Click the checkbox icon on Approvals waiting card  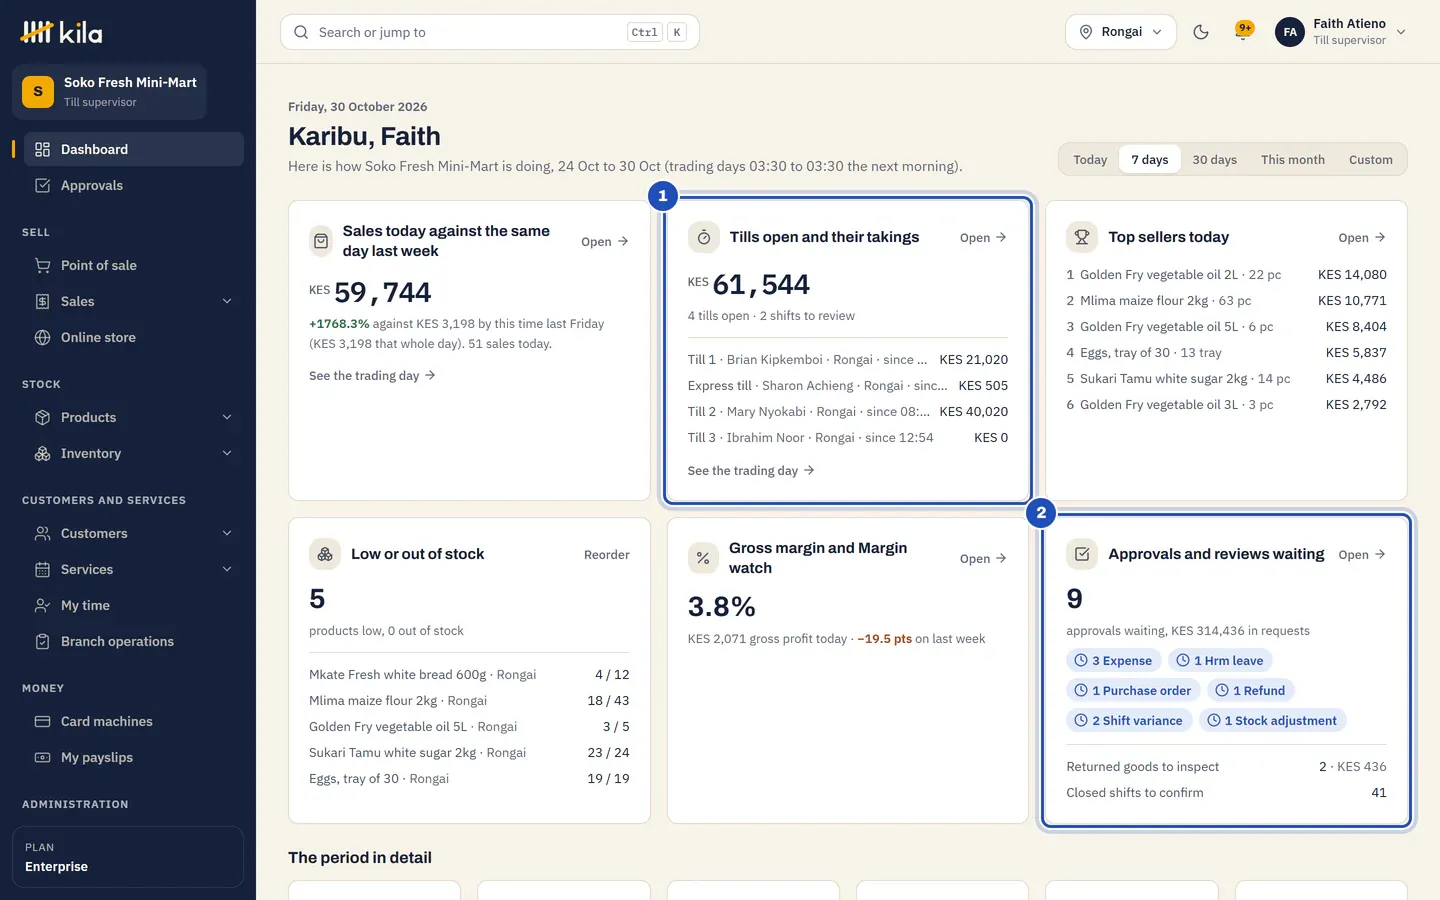(1081, 554)
